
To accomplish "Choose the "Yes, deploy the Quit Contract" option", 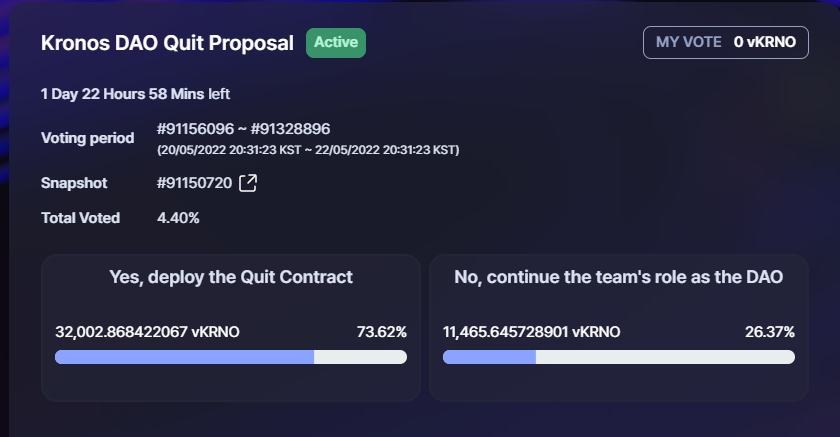I will (231, 277).
